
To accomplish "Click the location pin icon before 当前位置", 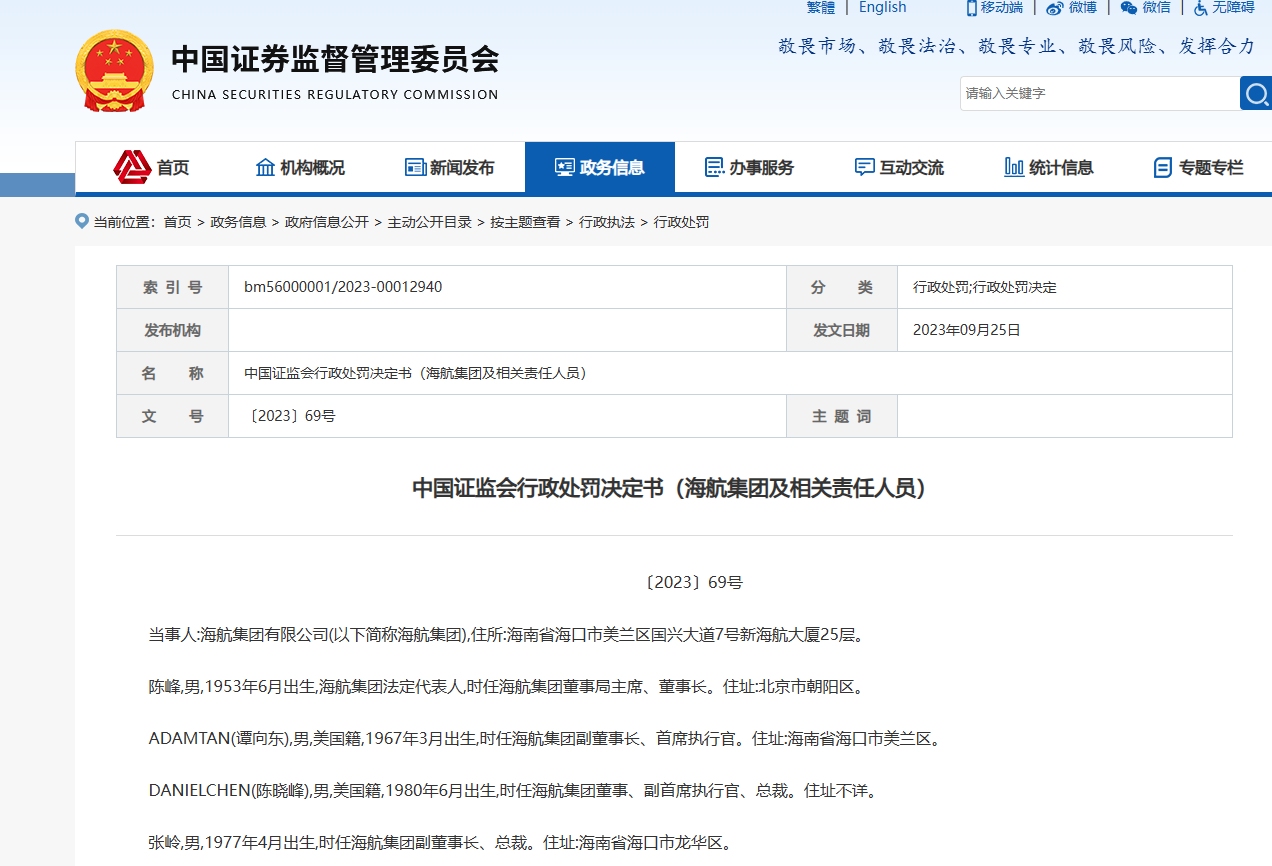I will pyautogui.click(x=82, y=221).
